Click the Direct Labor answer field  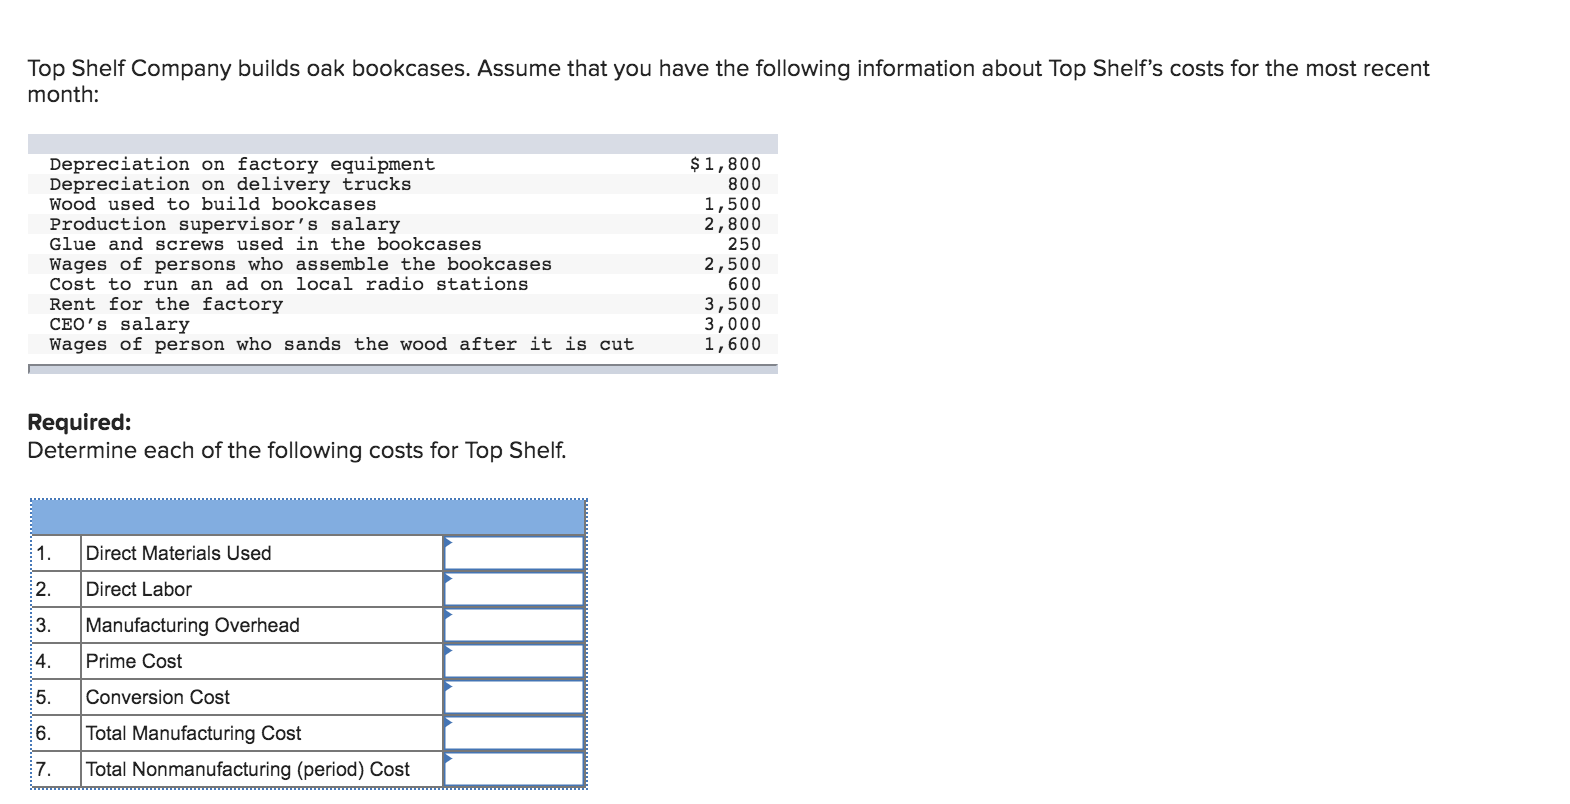[514, 589]
